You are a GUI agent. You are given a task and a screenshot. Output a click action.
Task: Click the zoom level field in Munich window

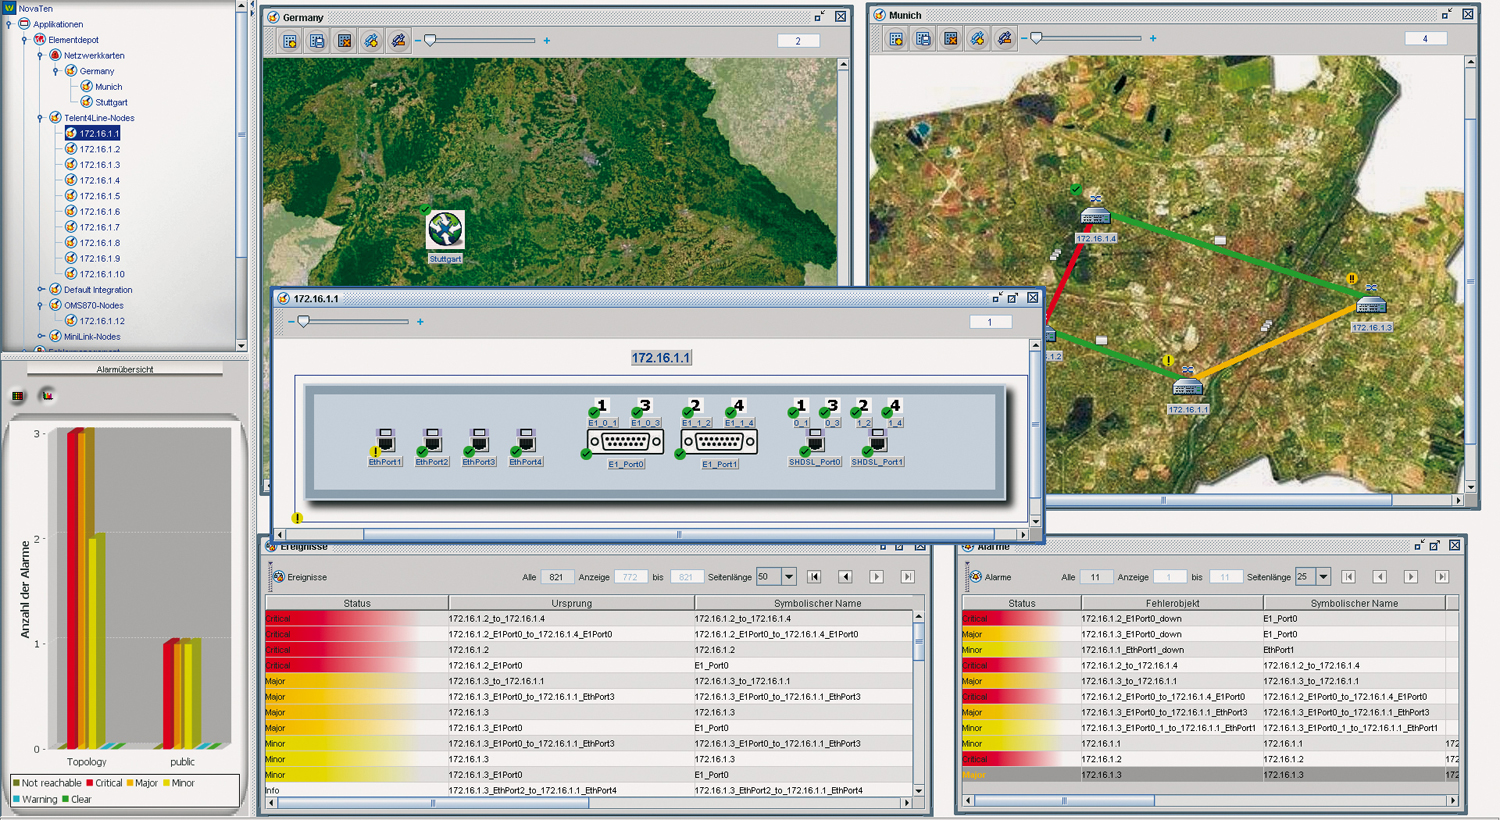pyautogui.click(x=1425, y=39)
